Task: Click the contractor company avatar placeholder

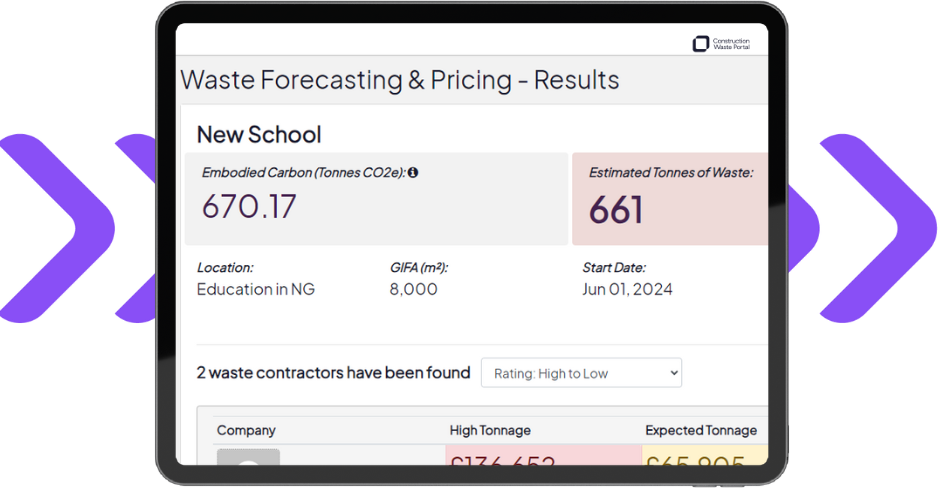Action: (x=248, y=458)
